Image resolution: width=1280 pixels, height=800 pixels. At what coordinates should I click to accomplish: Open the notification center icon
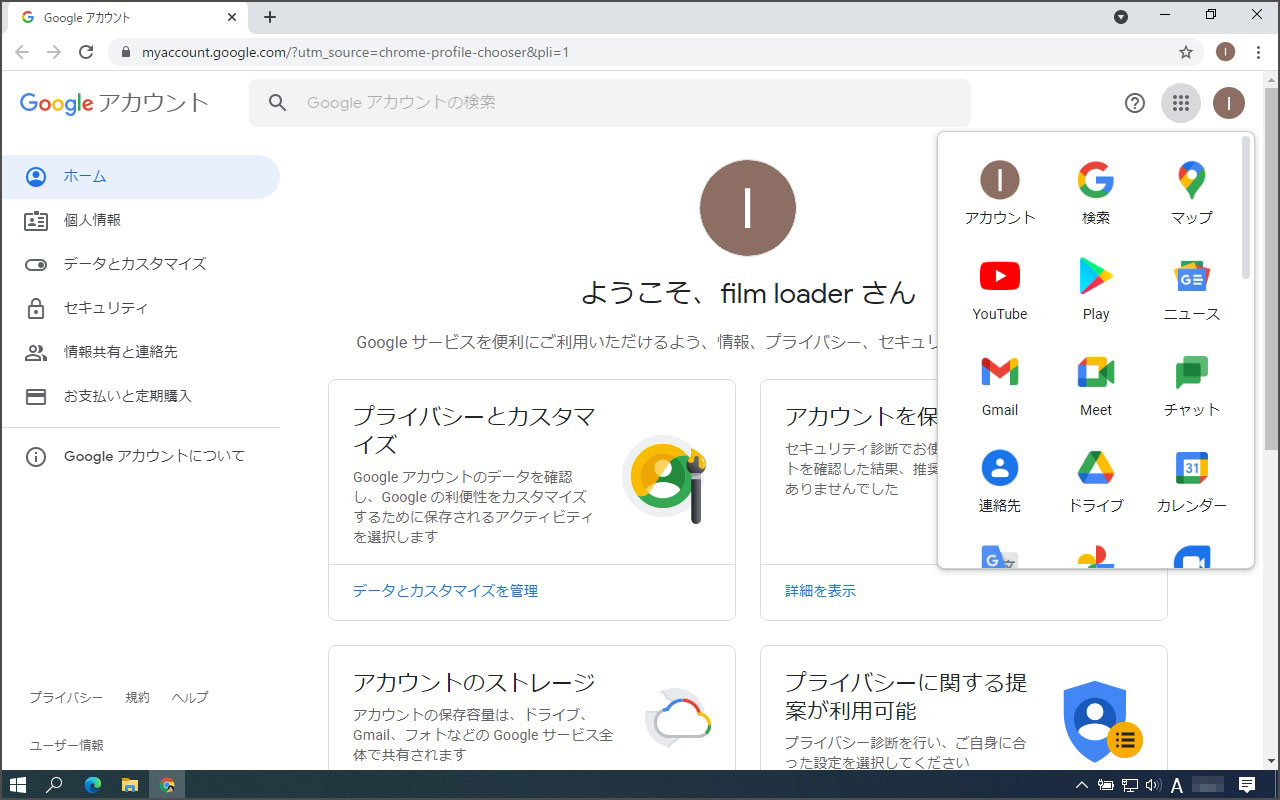point(1247,785)
